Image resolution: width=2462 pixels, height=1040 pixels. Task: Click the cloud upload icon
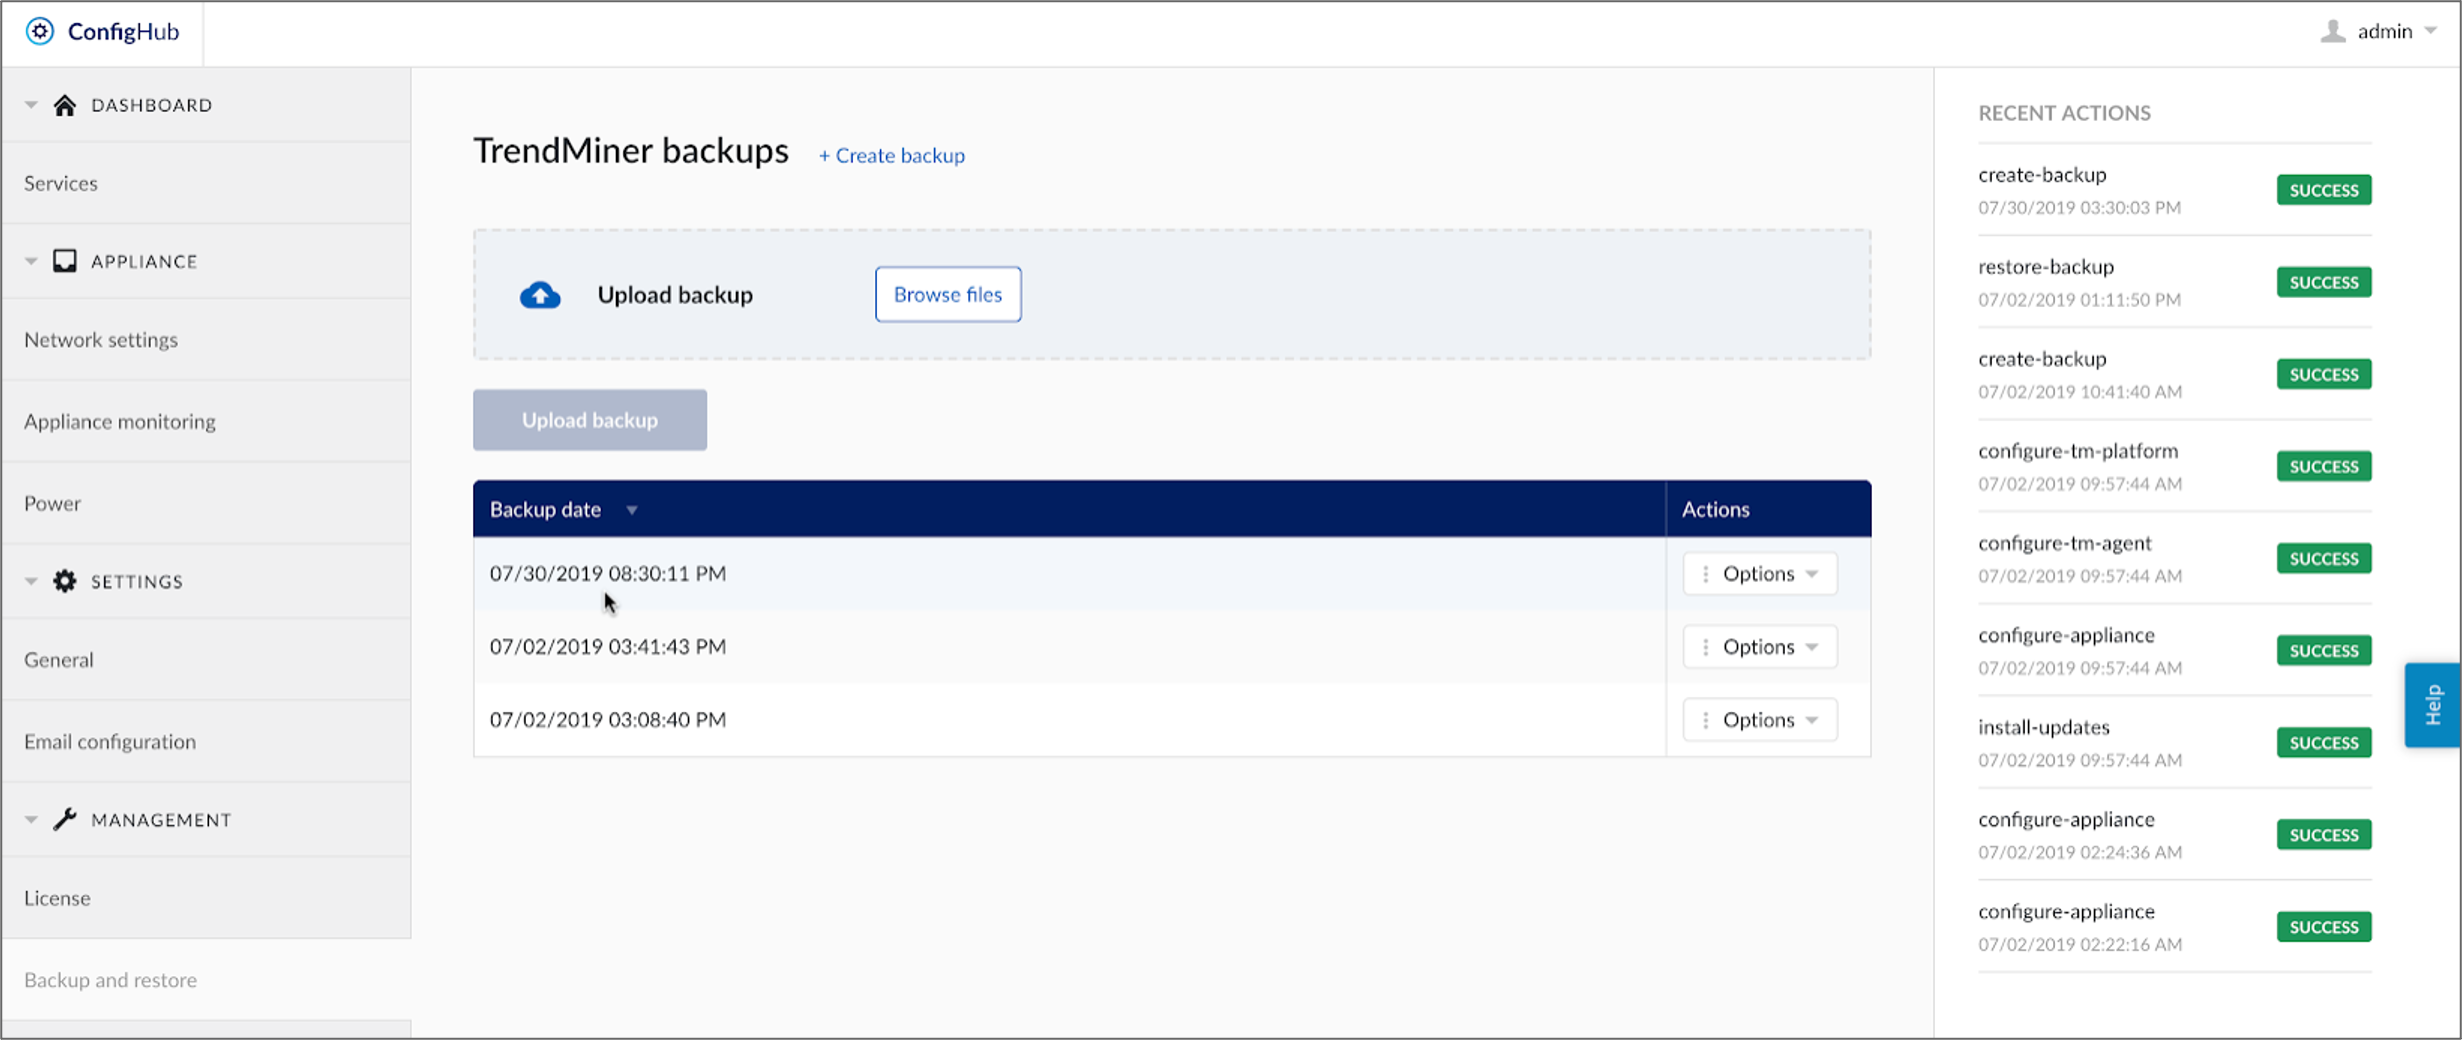[x=540, y=295]
